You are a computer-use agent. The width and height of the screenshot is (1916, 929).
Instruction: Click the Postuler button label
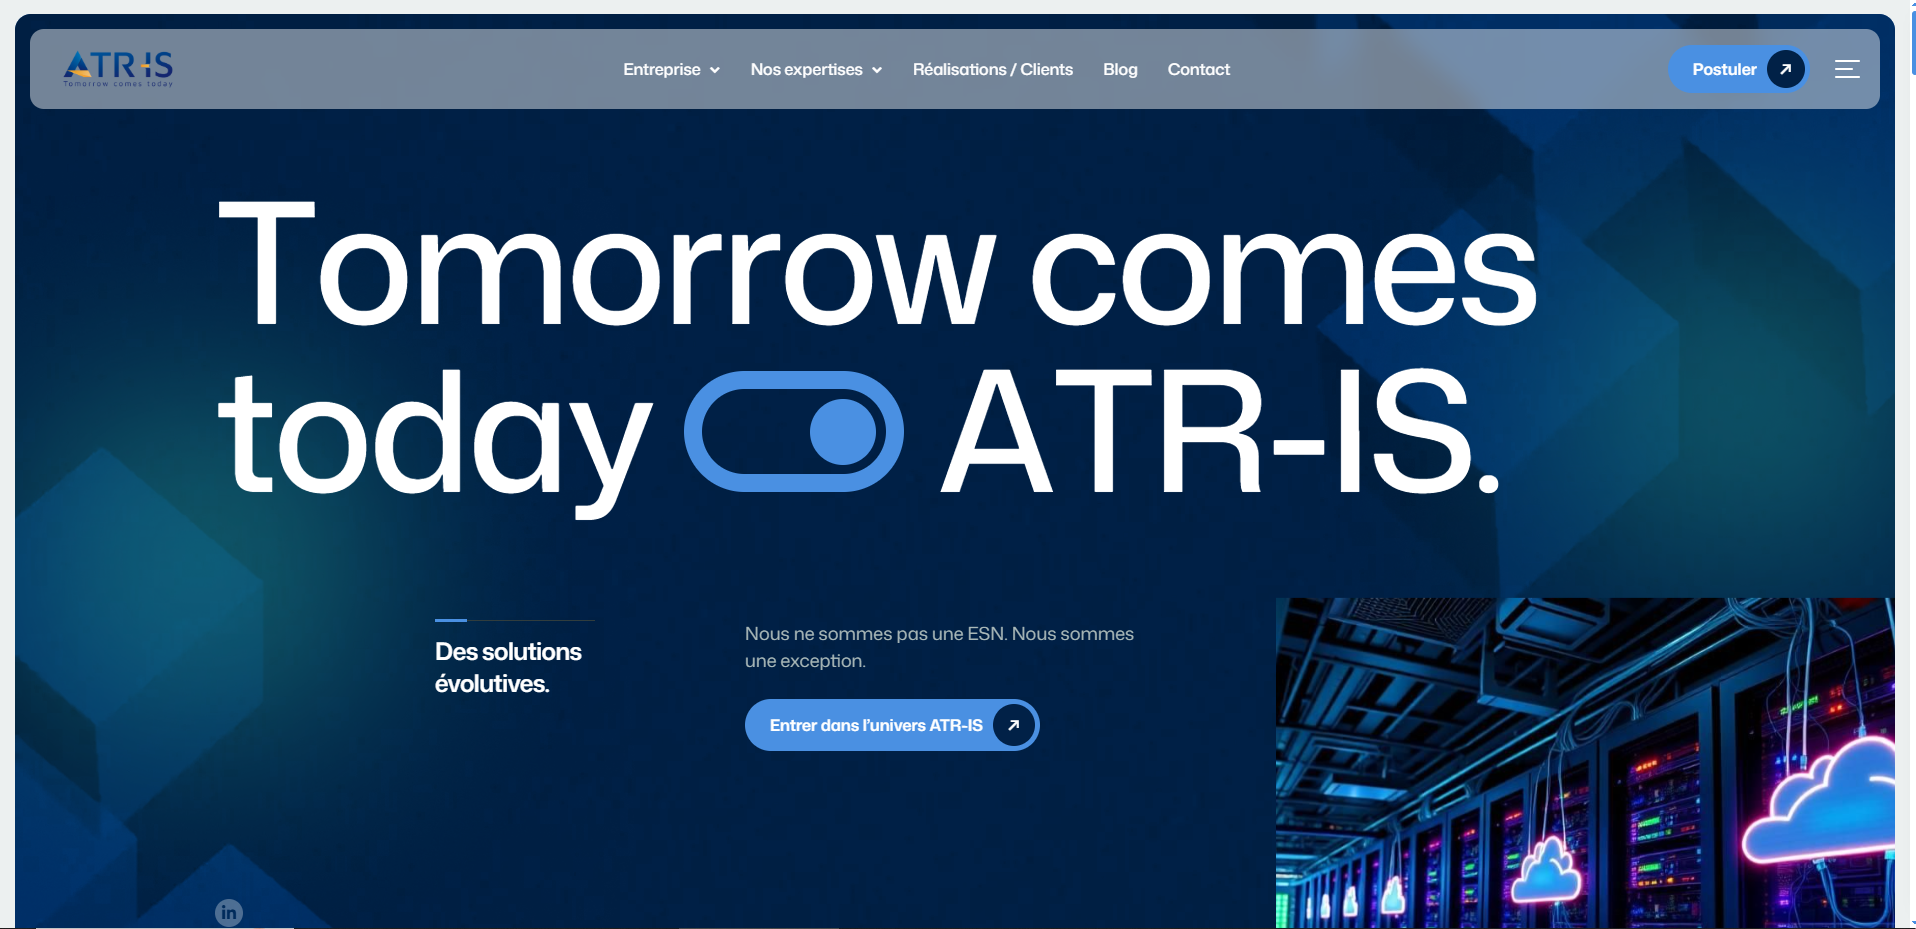click(1724, 69)
